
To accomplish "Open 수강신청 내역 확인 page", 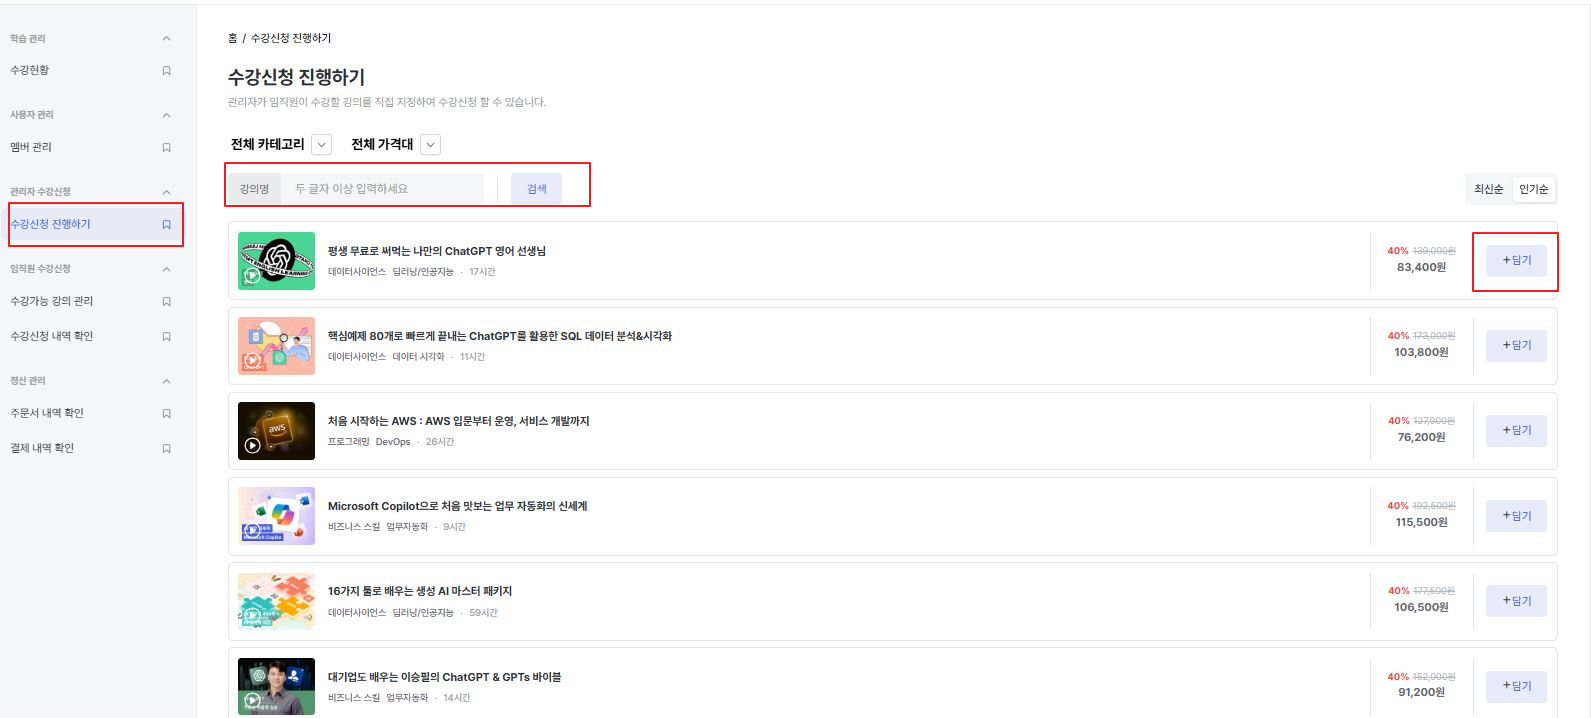I will (52, 336).
